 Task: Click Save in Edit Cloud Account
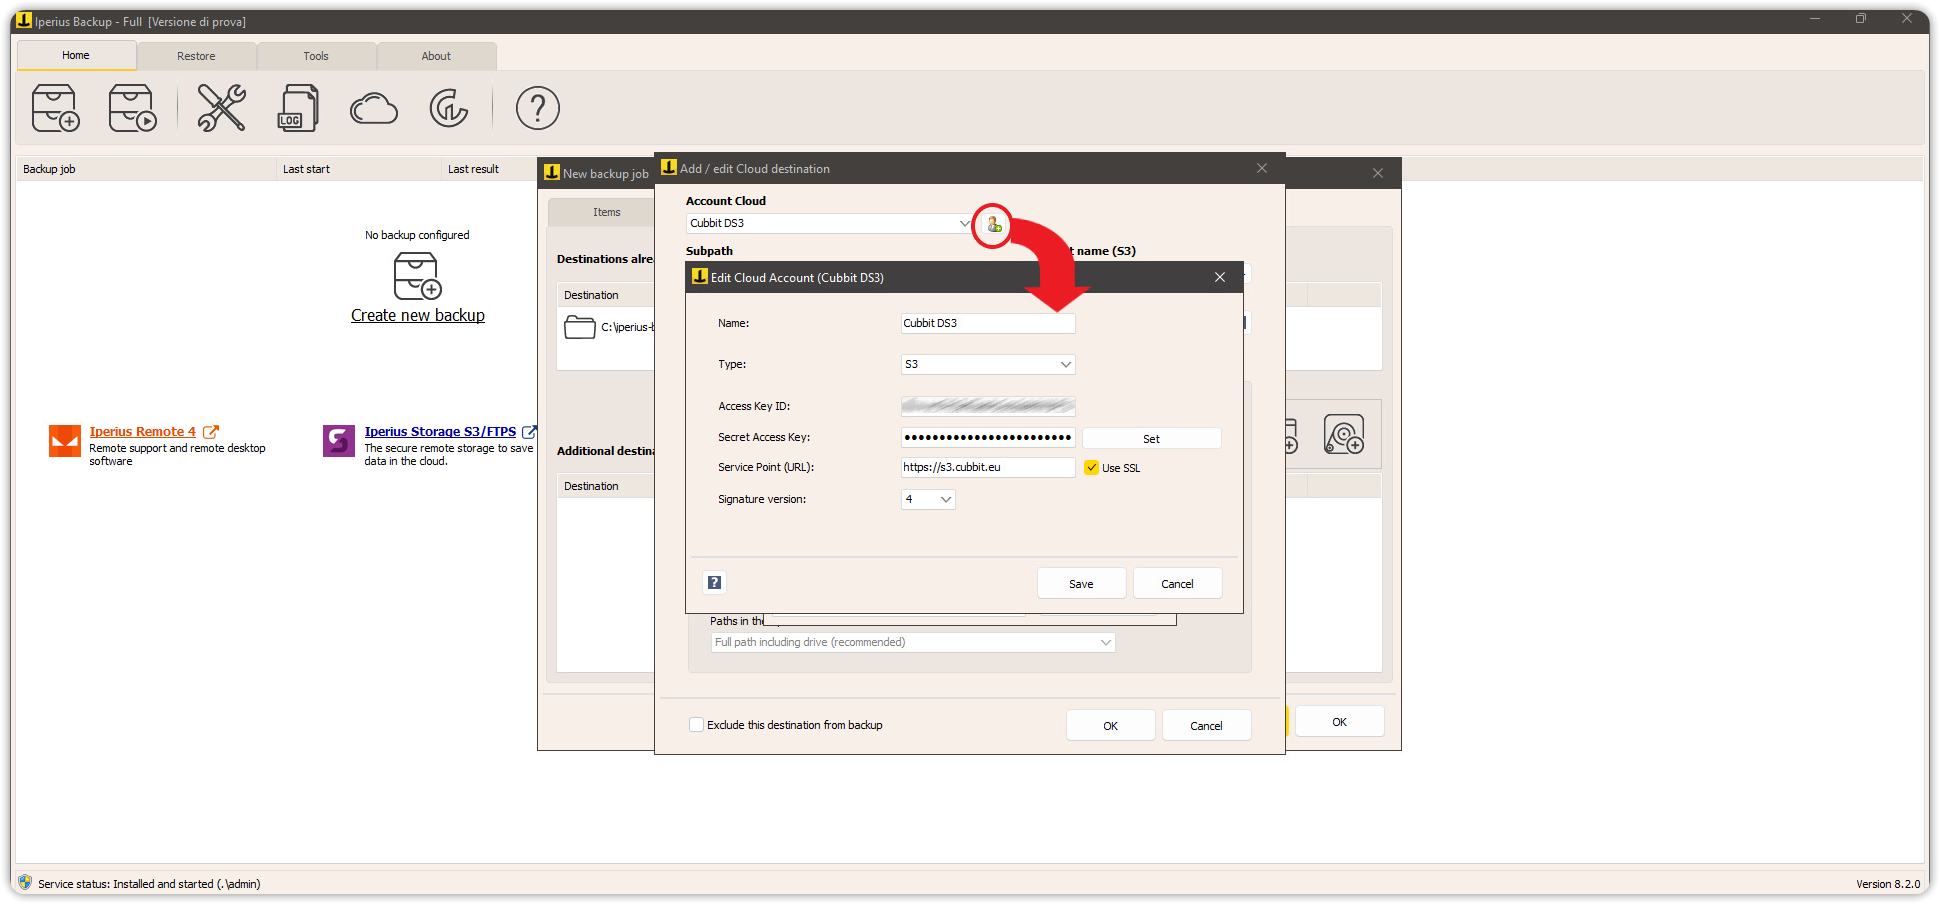coord(1081,584)
